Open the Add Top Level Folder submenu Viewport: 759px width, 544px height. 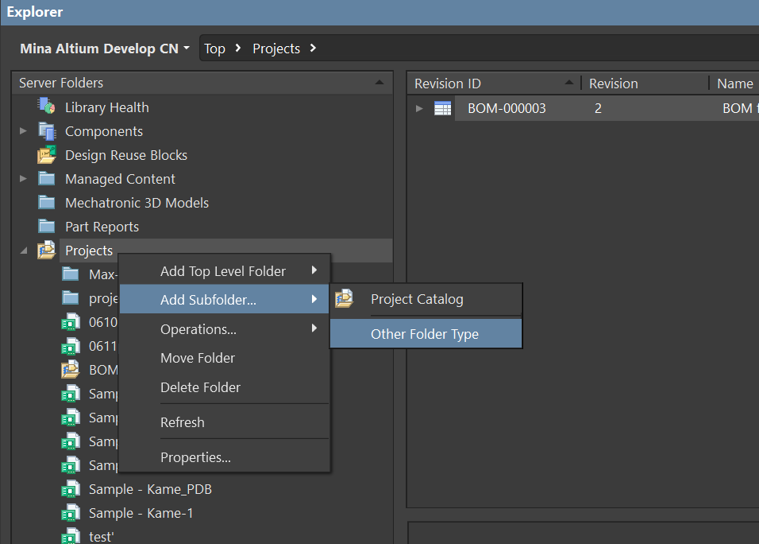[225, 271]
